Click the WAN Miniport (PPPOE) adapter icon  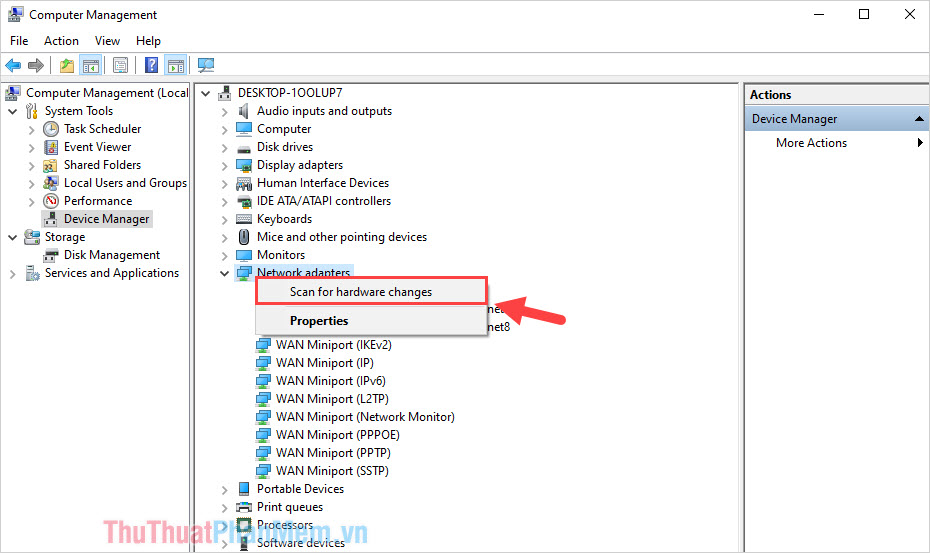coord(263,435)
